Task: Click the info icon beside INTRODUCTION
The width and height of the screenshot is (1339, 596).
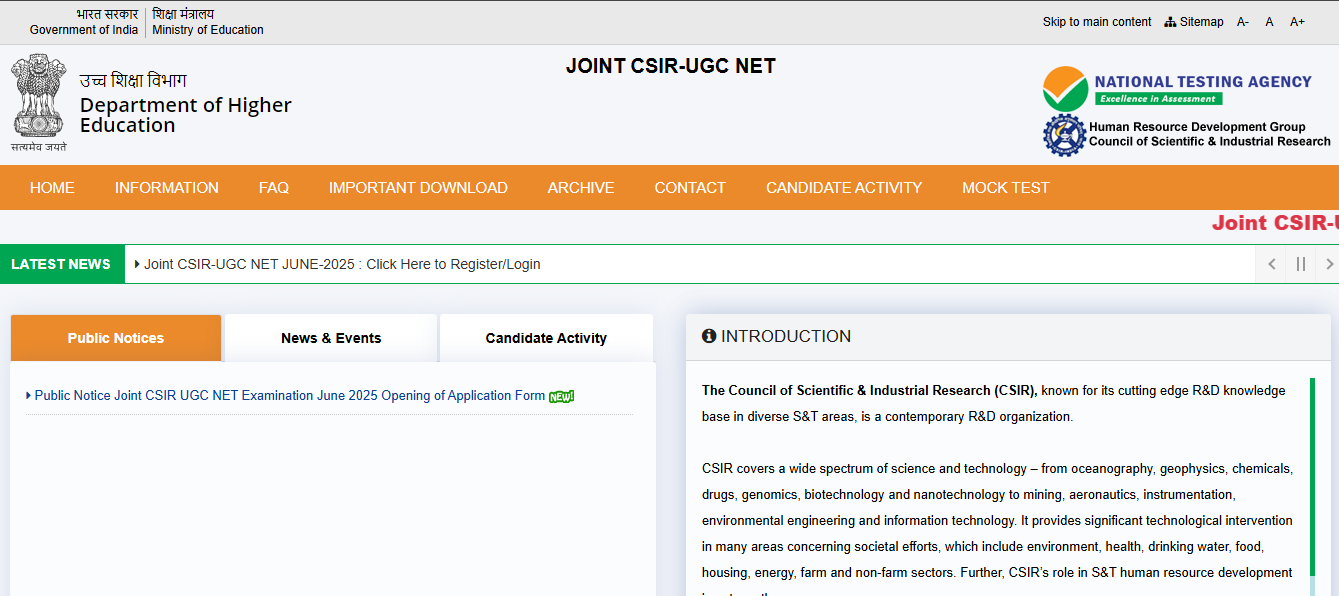Action: pyautogui.click(x=709, y=336)
